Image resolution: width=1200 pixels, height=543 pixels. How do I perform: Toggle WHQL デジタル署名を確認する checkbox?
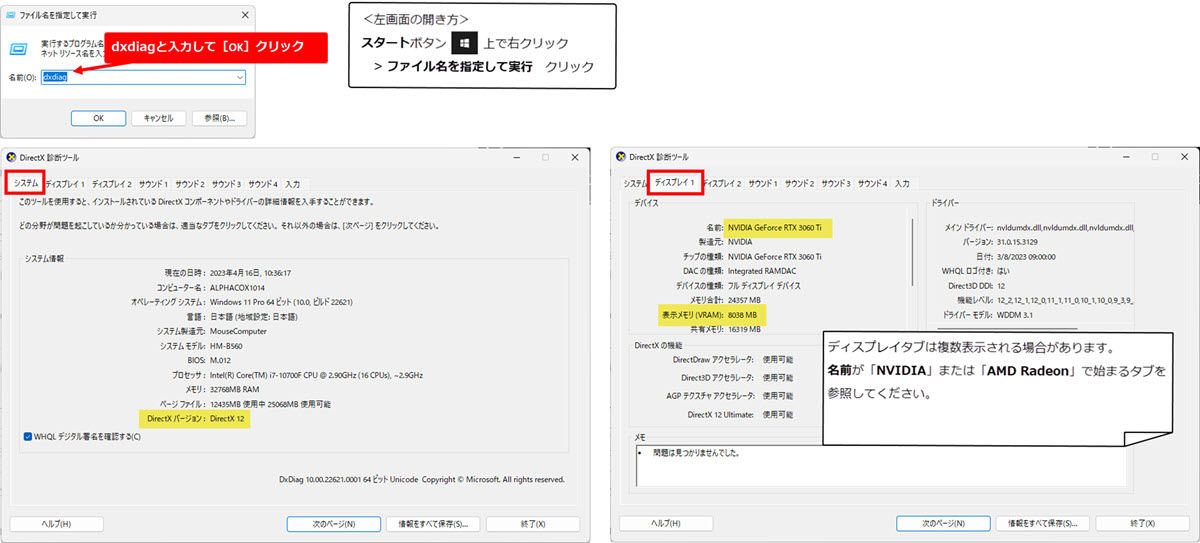(28, 436)
